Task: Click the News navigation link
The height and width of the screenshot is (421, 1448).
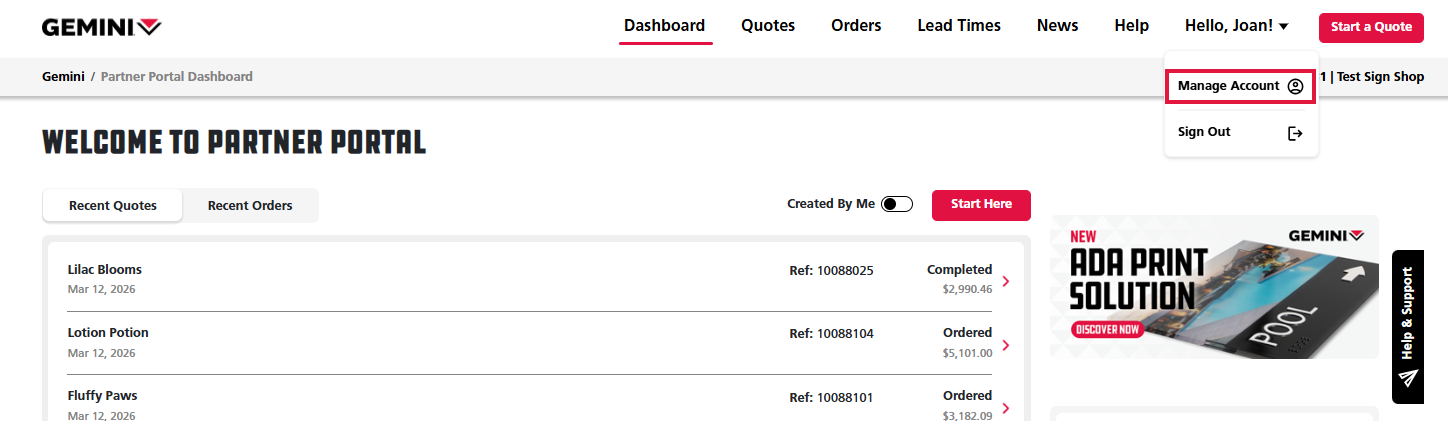Action: tap(1057, 26)
